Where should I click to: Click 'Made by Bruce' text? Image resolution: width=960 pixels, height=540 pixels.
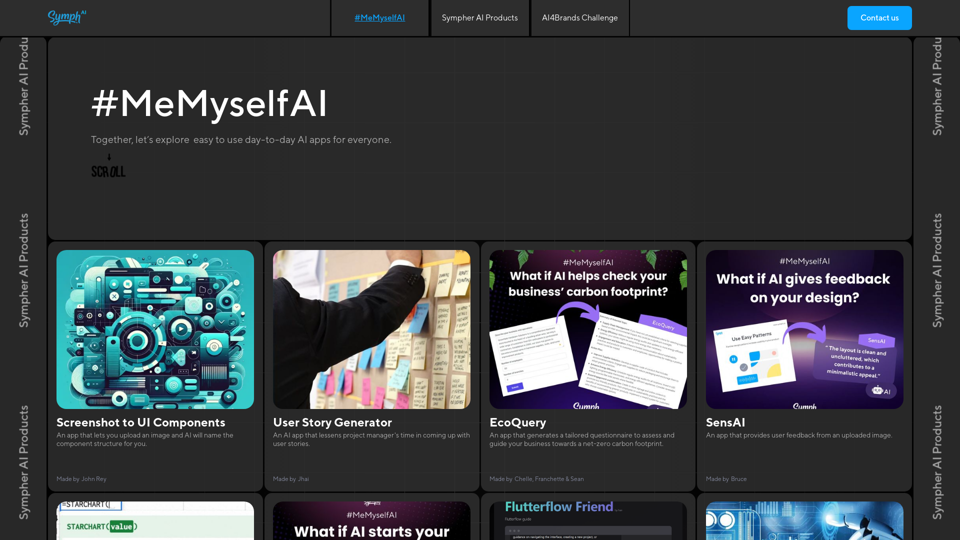click(726, 479)
